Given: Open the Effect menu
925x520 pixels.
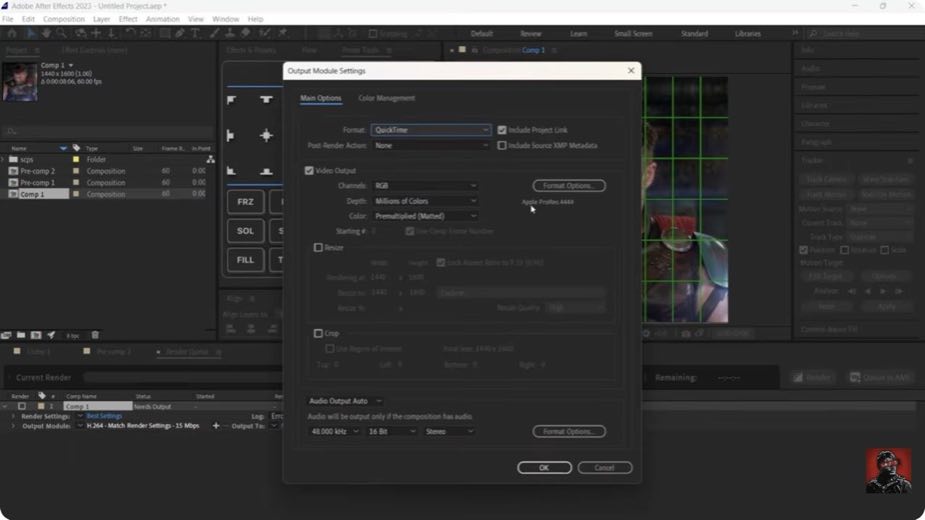Looking at the screenshot, I should pyautogui.click(x=127, y=19).
